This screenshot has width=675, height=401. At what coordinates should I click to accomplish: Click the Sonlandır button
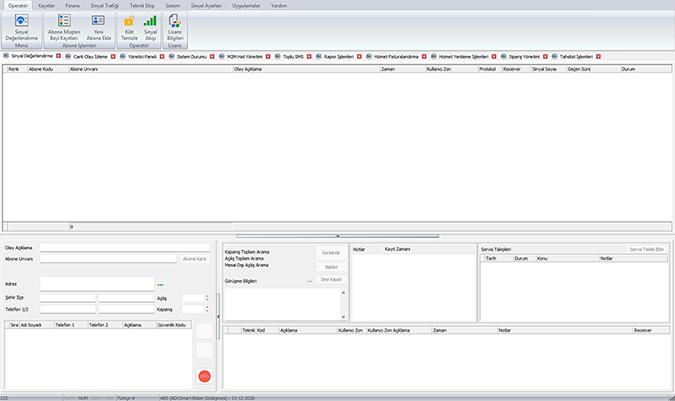pyautogui.click(x=329, y=253)
